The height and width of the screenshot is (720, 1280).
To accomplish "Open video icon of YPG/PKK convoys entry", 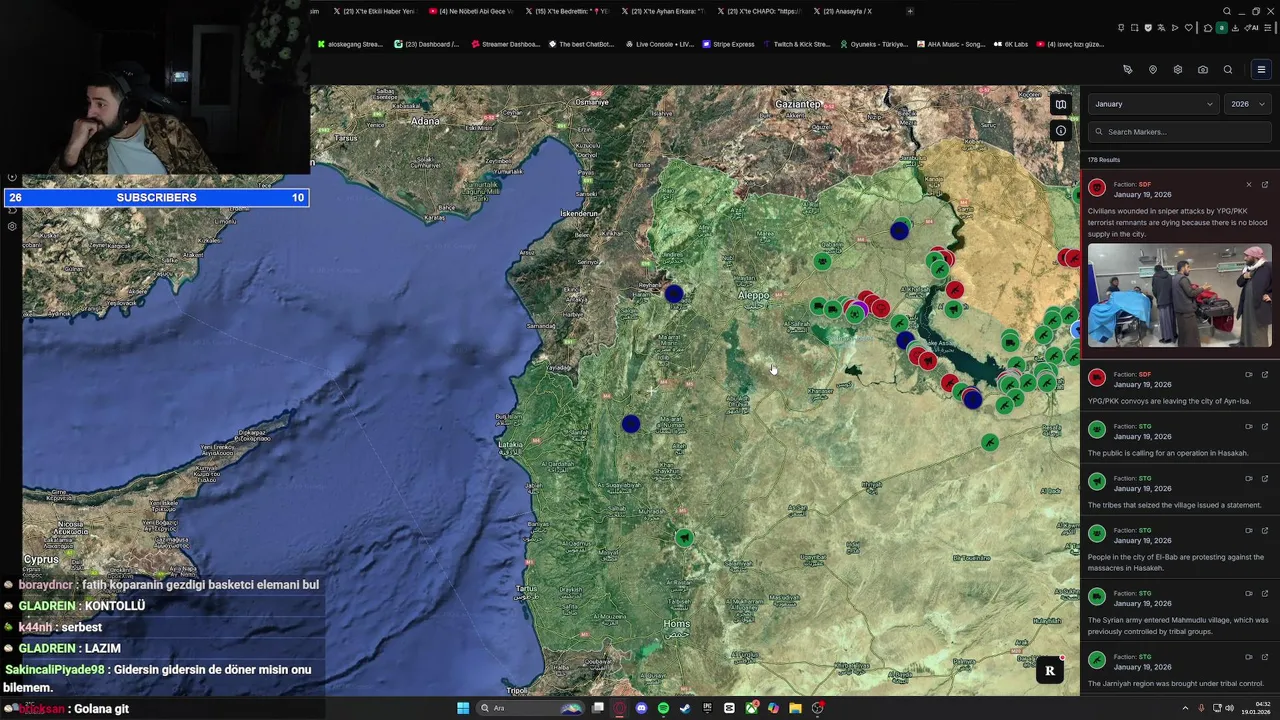I will pos(1248,375).
